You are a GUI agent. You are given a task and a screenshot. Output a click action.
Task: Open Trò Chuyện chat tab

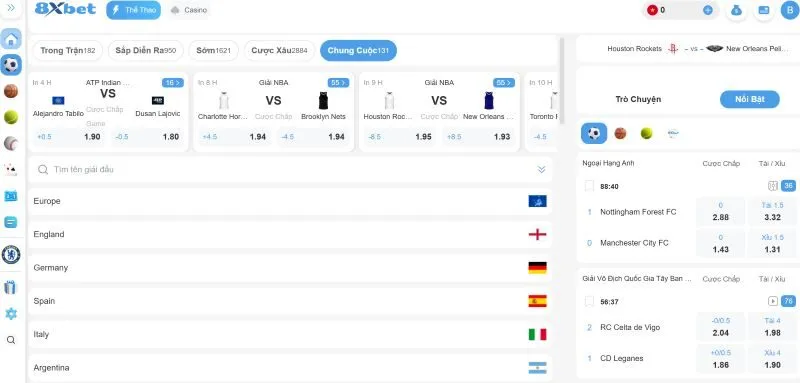pos(638,99)
